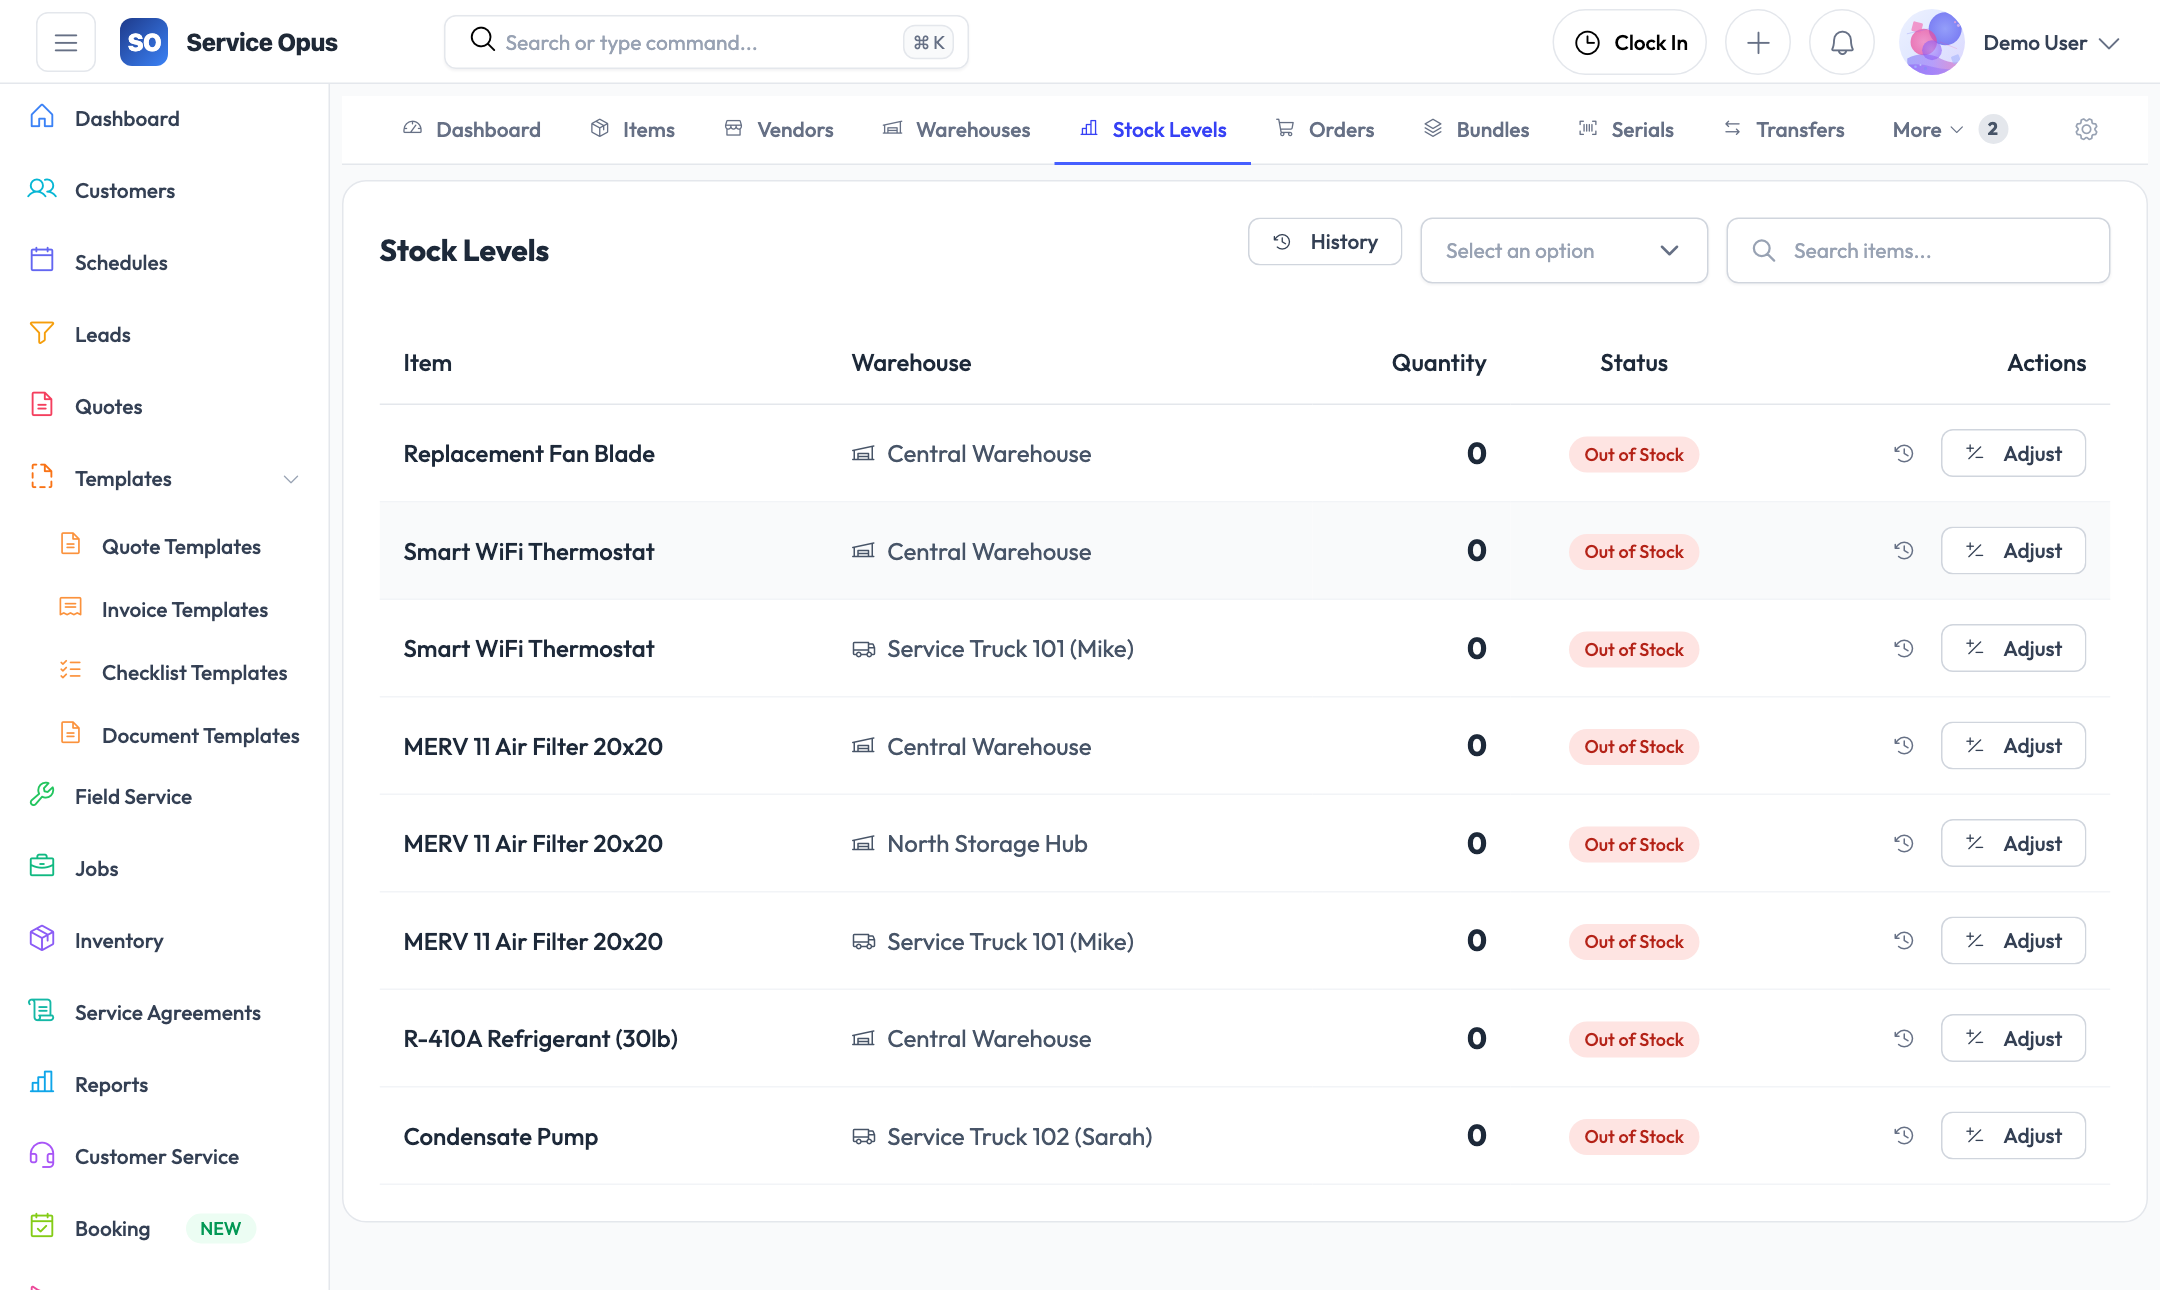Open the Select an option dropdown
The image size is (2160, 1290).
coord(1563,251)
